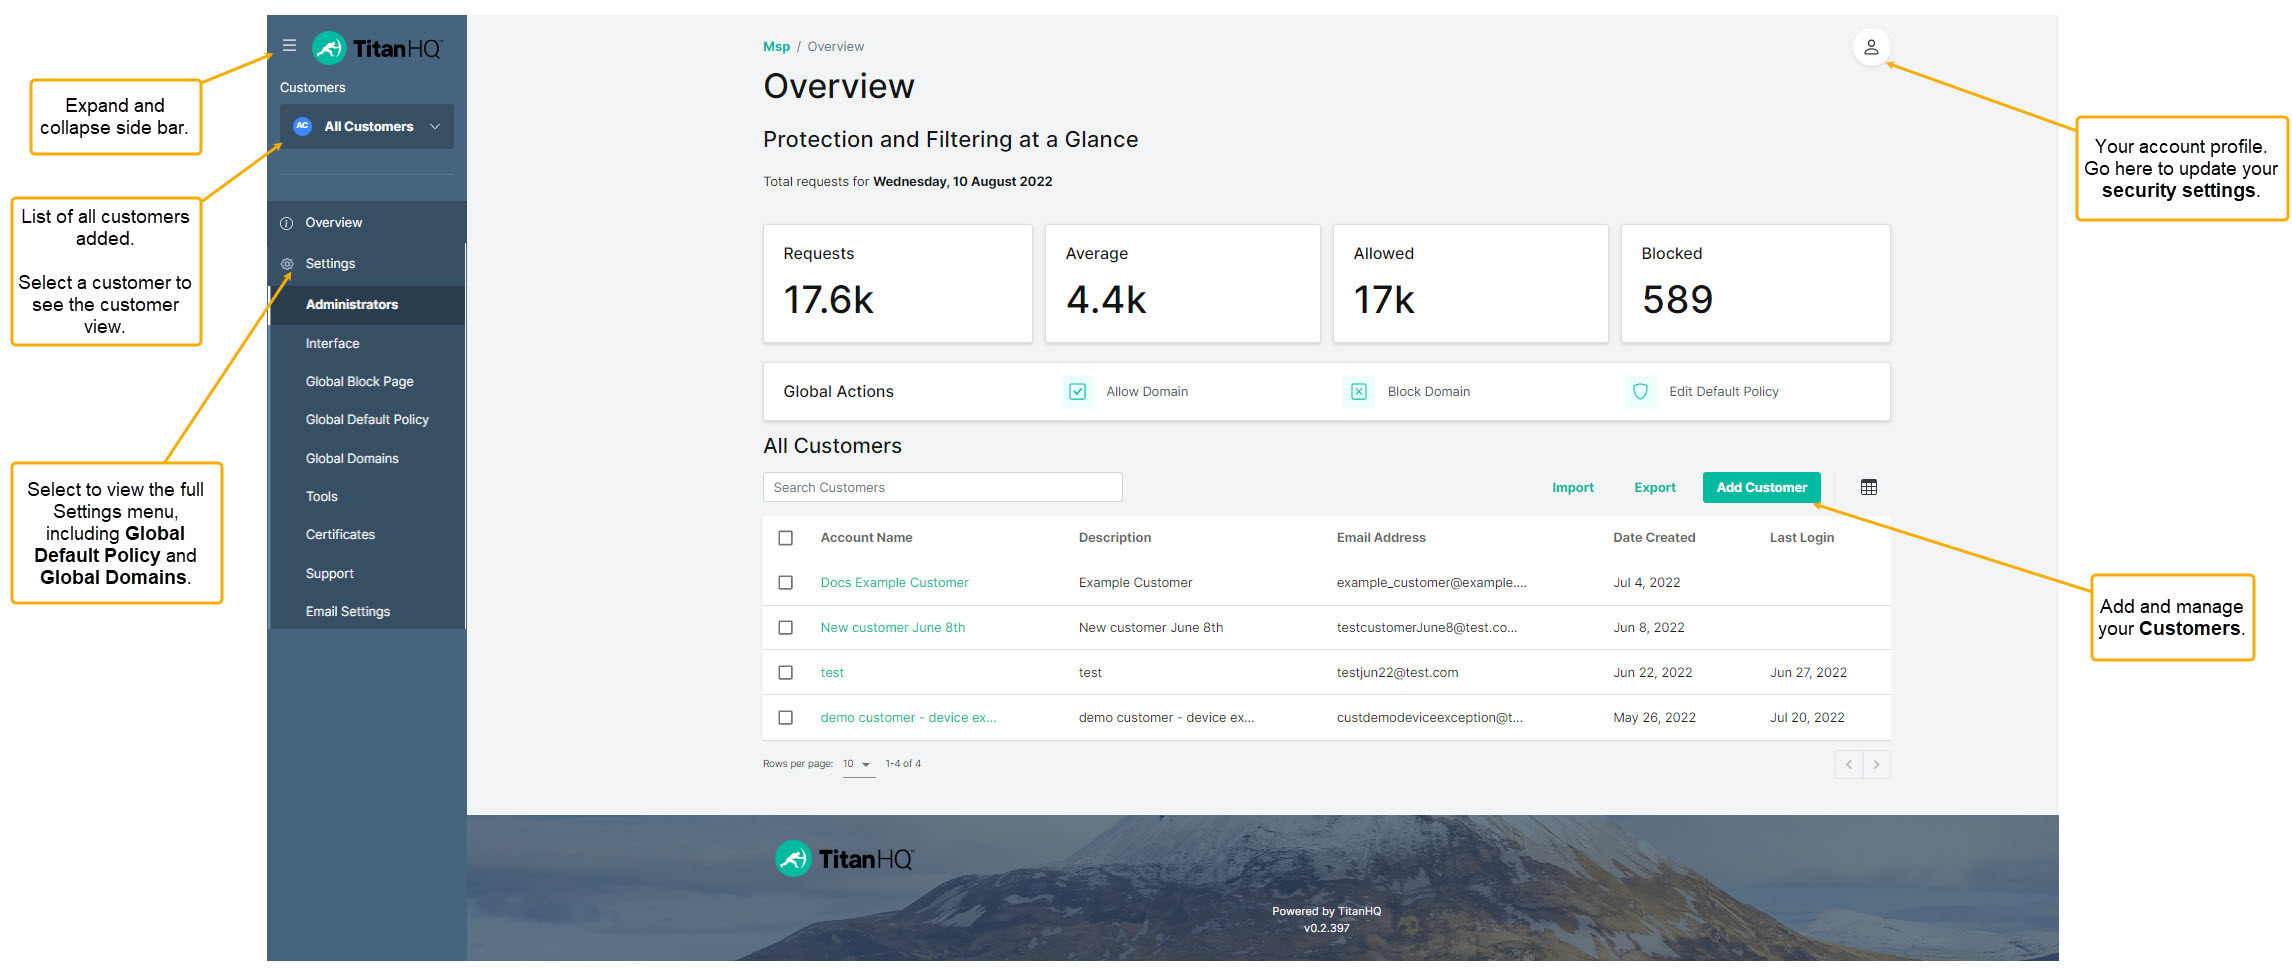
Task: Go to next page arrow
Action: coord(1876,765)
